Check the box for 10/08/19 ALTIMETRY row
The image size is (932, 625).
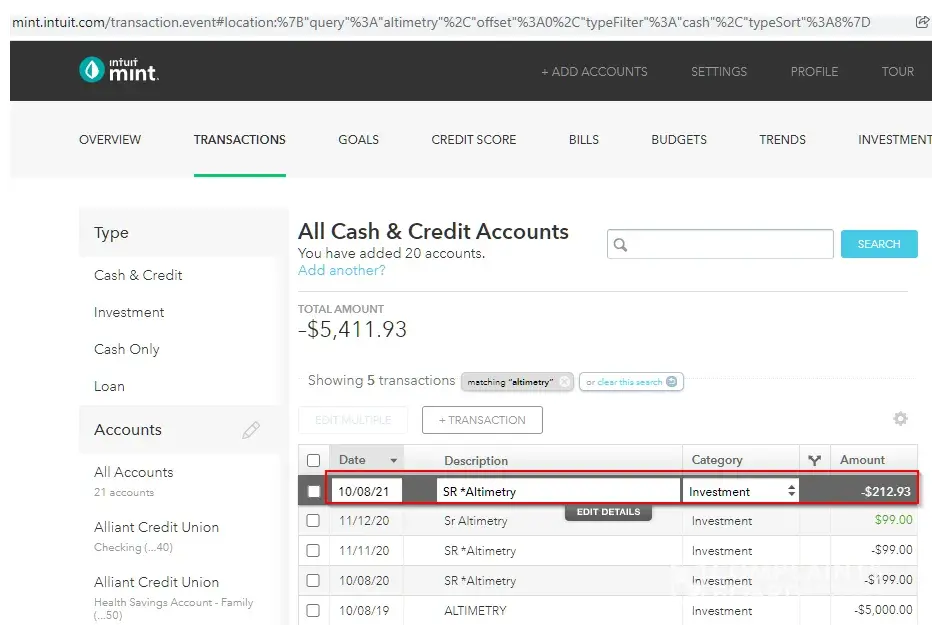tap(314, 610)
